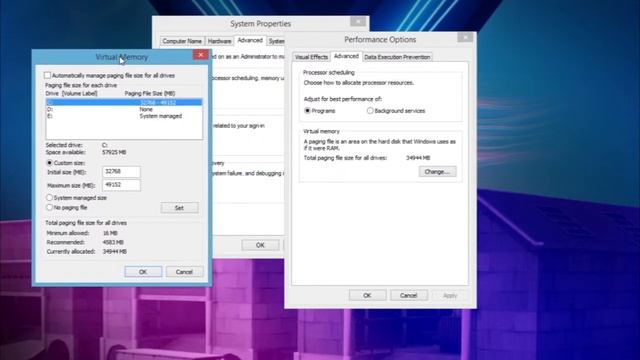
Task: Open Advanced tab in System Properties
Action: coord(250,40)
